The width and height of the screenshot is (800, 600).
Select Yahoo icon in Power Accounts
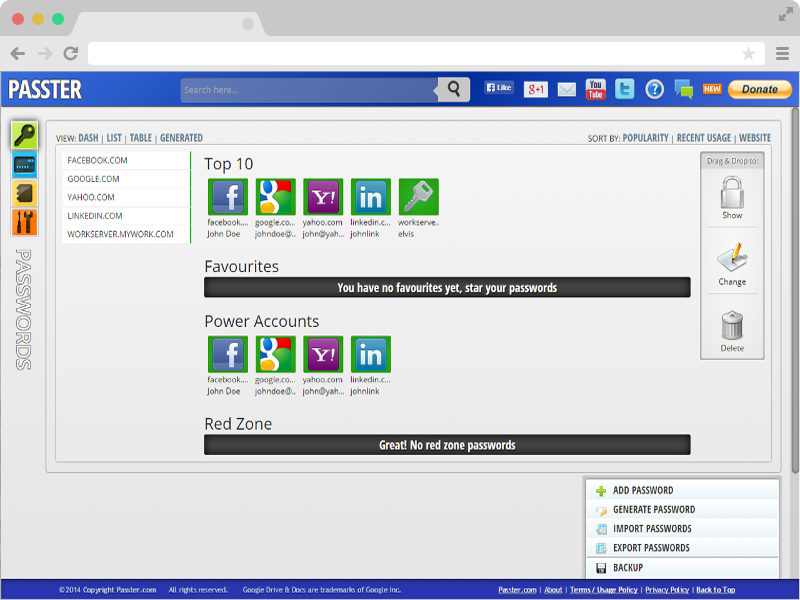pos(323,354)
